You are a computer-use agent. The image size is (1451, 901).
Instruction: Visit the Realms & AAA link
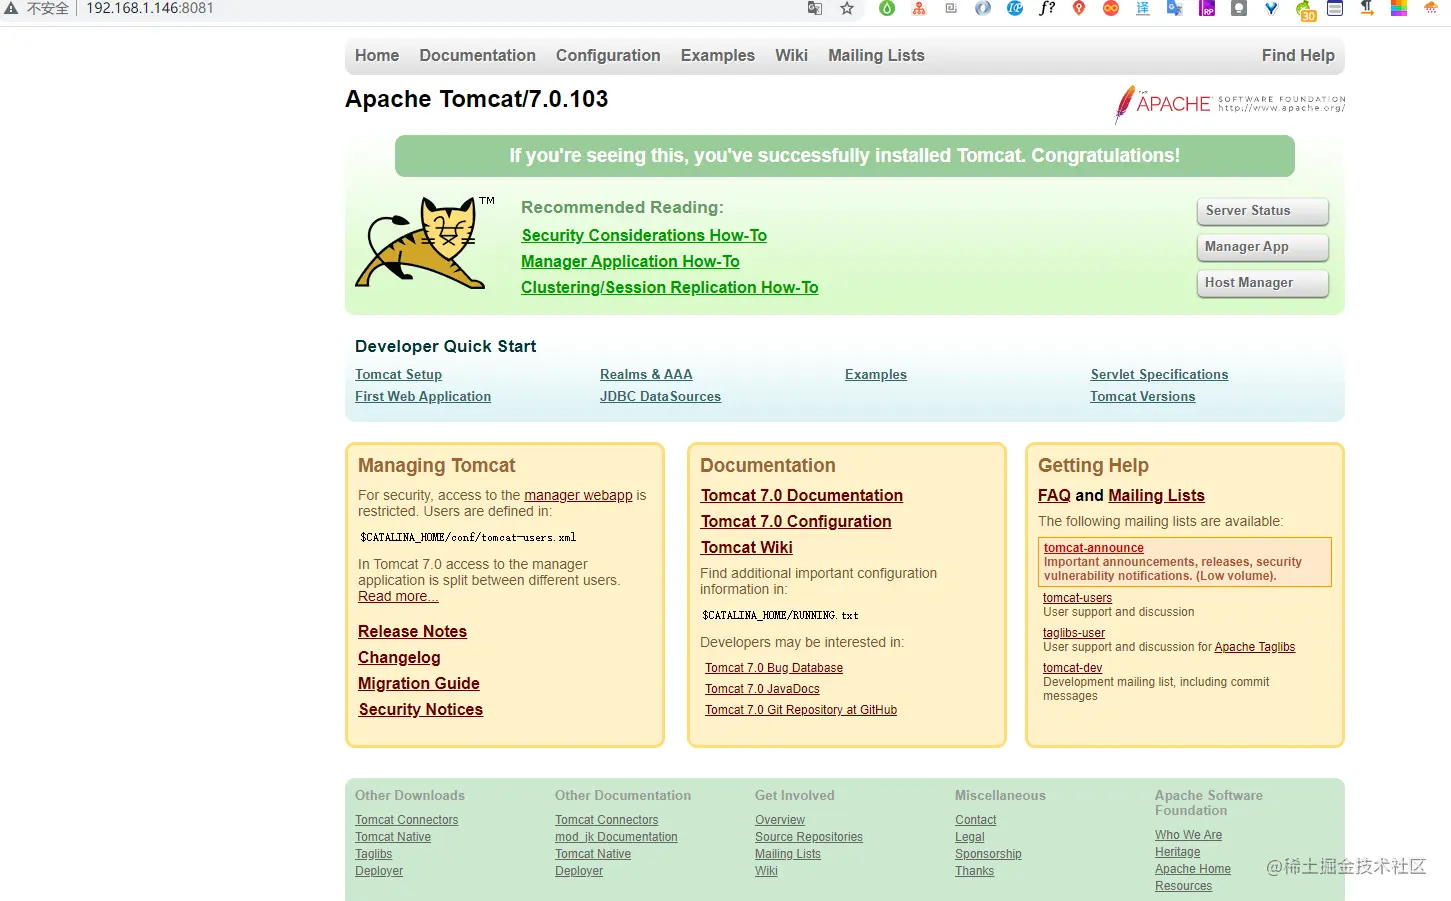(x=646, y=375)
